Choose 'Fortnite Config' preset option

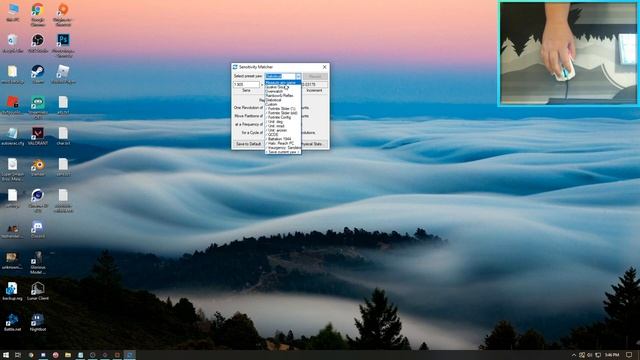coord(283,117)
